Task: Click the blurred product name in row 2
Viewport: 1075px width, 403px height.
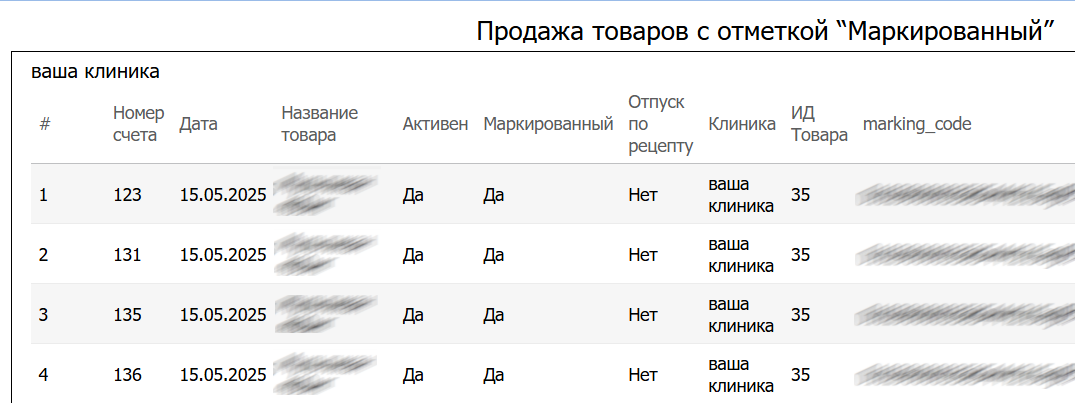Action: point(325,254)
